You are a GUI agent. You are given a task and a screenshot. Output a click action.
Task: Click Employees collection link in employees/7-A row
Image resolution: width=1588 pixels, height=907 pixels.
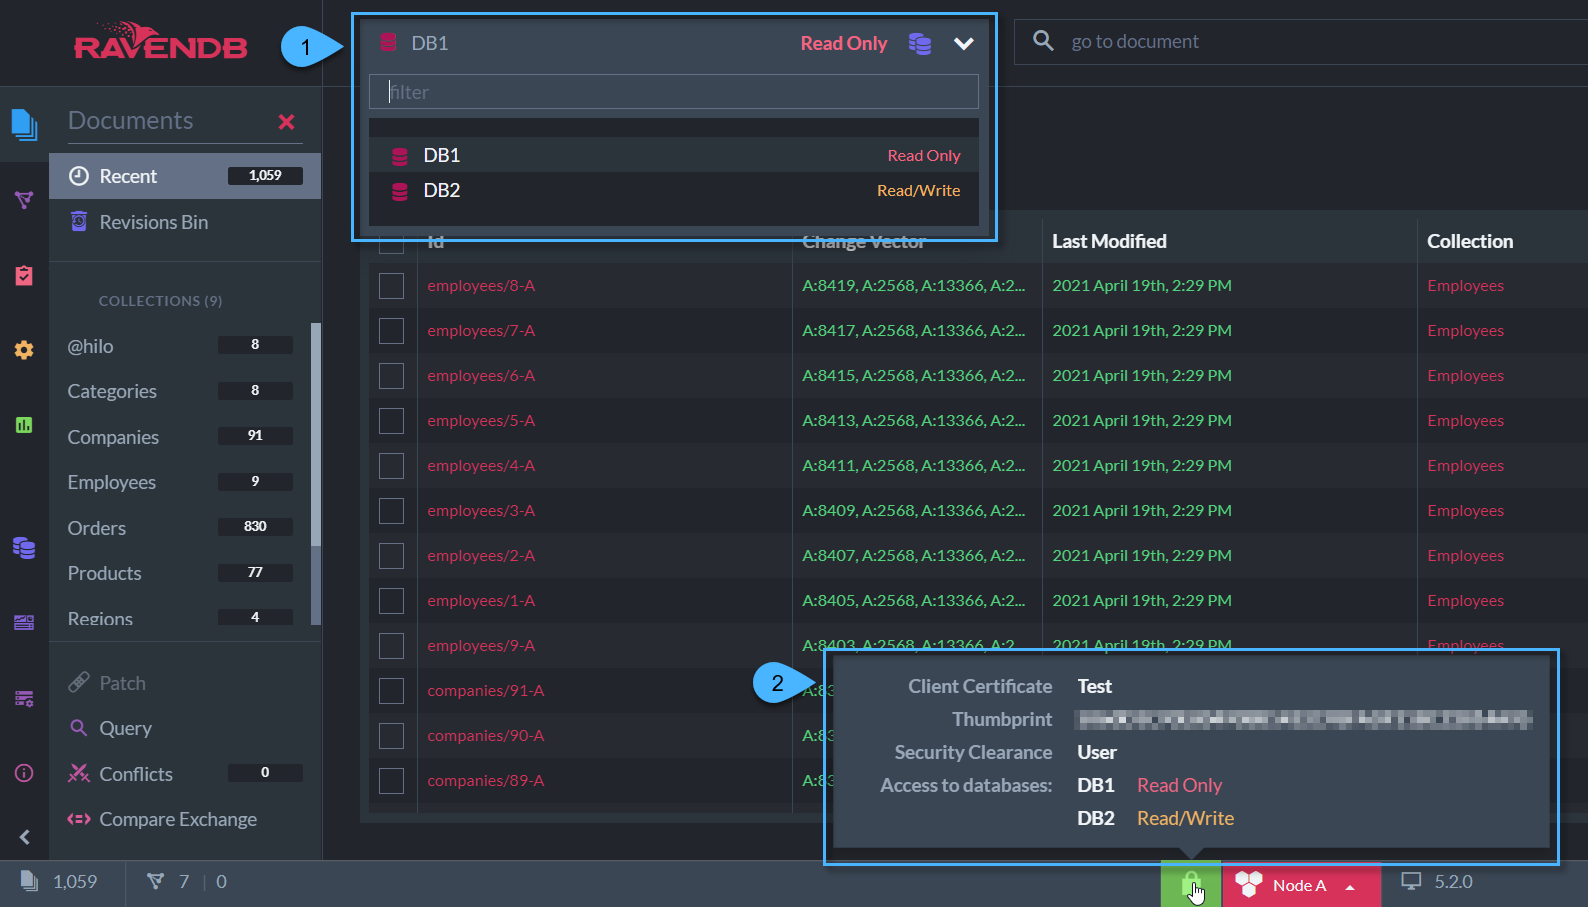pyautogui.click(x=1465, y=331)
